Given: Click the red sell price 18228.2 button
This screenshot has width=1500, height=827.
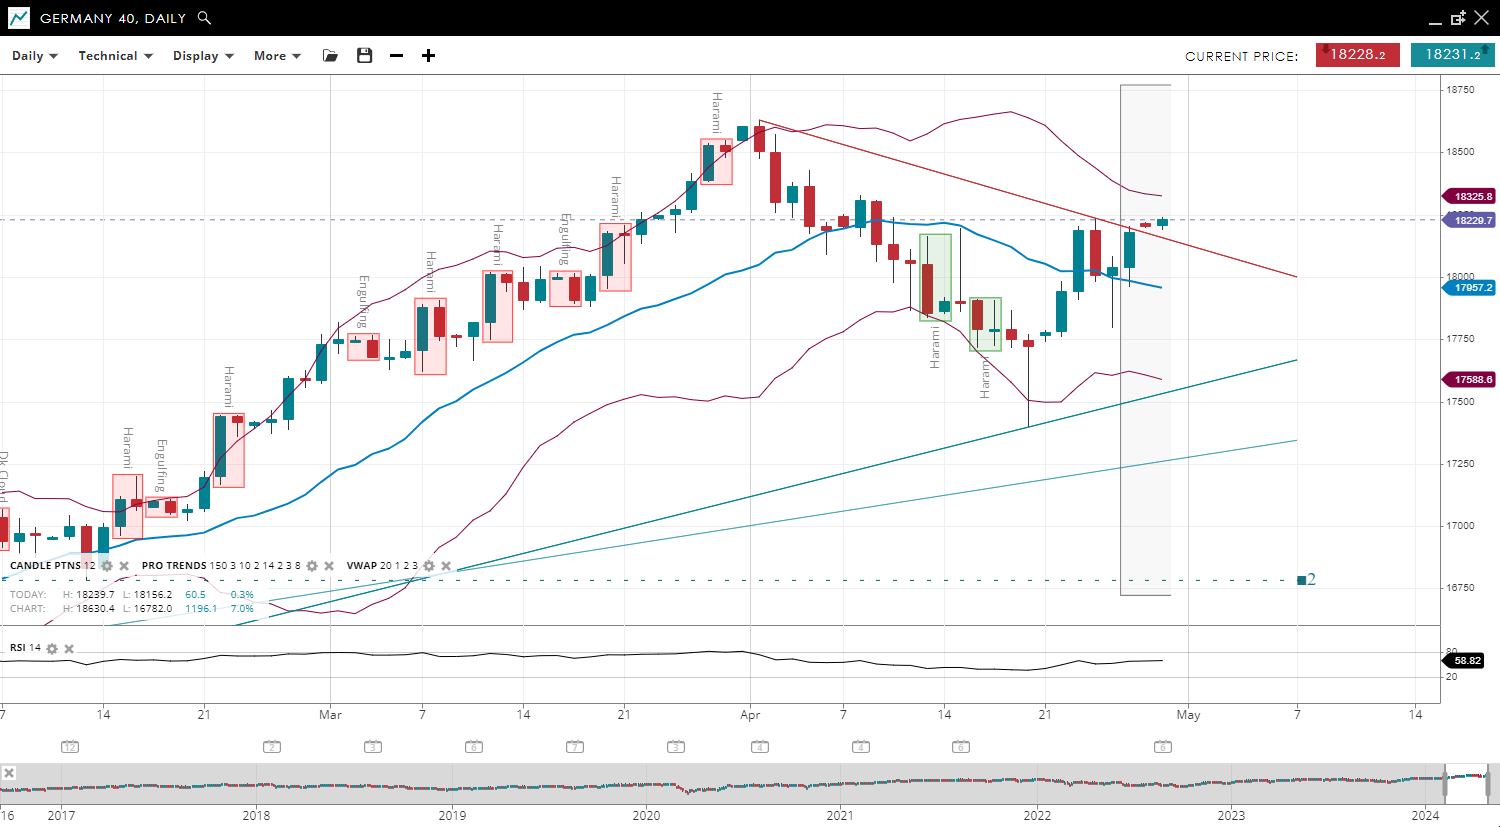Looking at the screenshot, I should [x=1357, y=55].
